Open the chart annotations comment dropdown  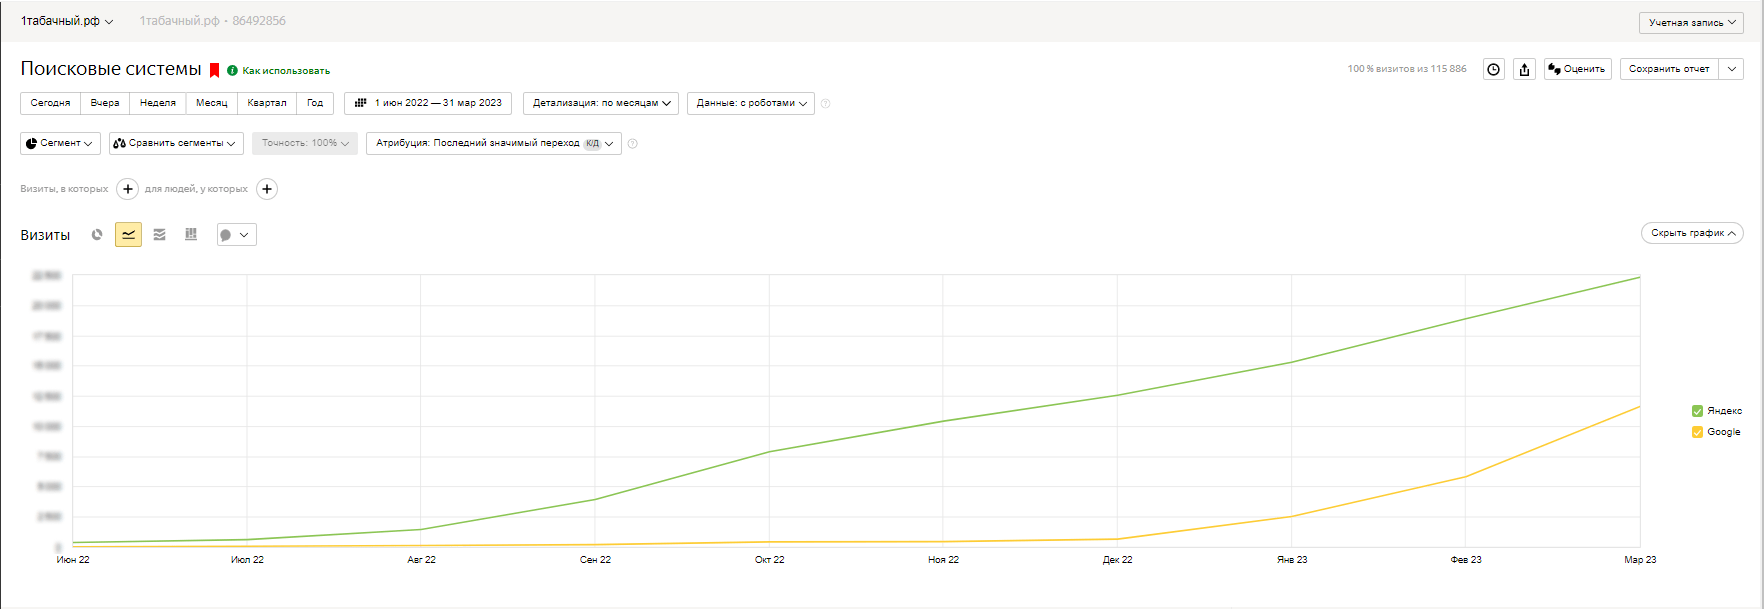point(237,235)
